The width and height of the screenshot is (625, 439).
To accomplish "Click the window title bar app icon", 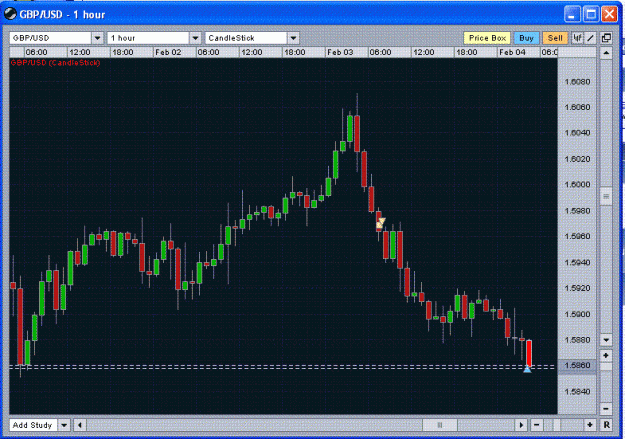I will click(10, 14).
